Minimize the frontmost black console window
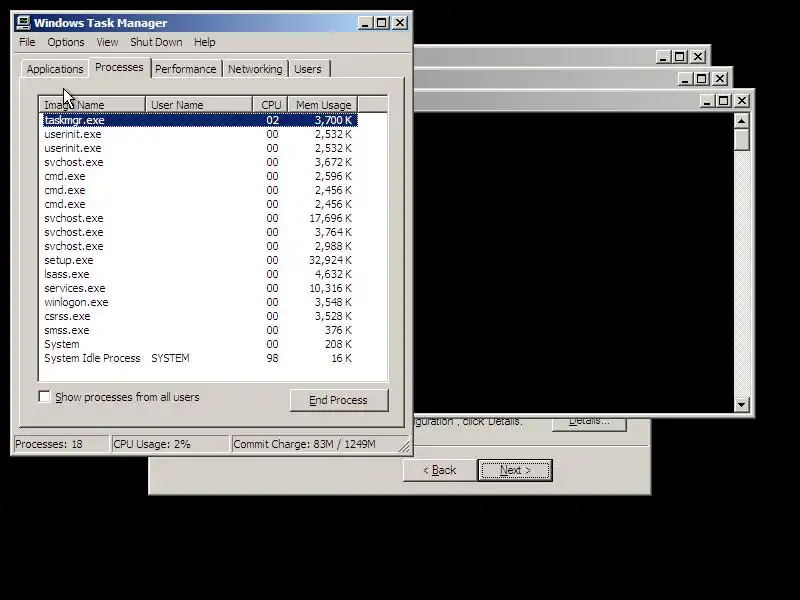800x600 pixels. coord(707,101)
